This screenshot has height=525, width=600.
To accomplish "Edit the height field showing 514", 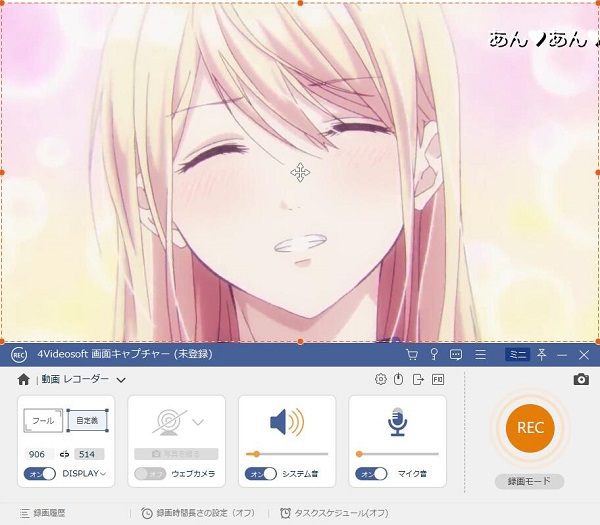I will pos(89,454).
